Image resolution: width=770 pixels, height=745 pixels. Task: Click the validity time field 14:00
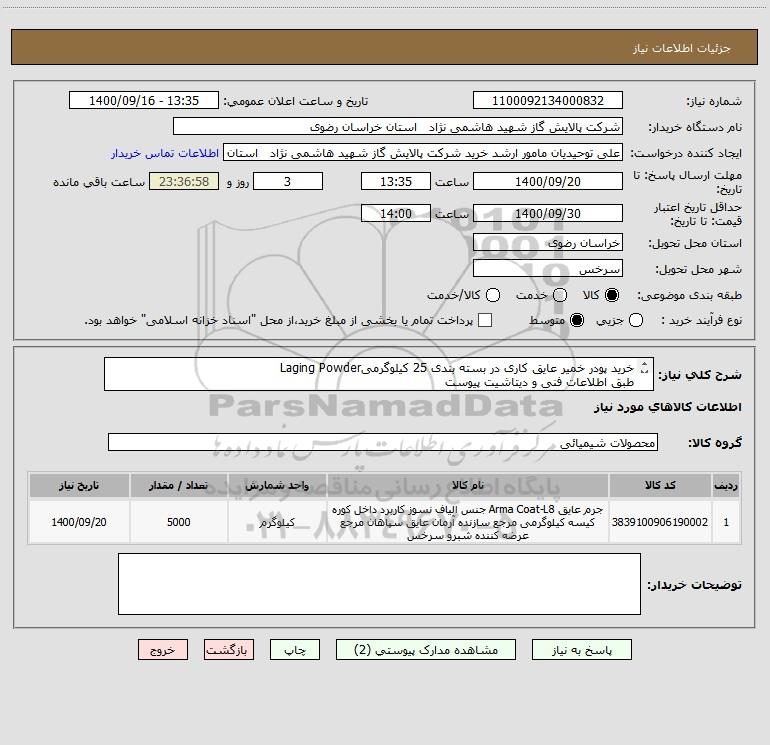tap(396, 213)
